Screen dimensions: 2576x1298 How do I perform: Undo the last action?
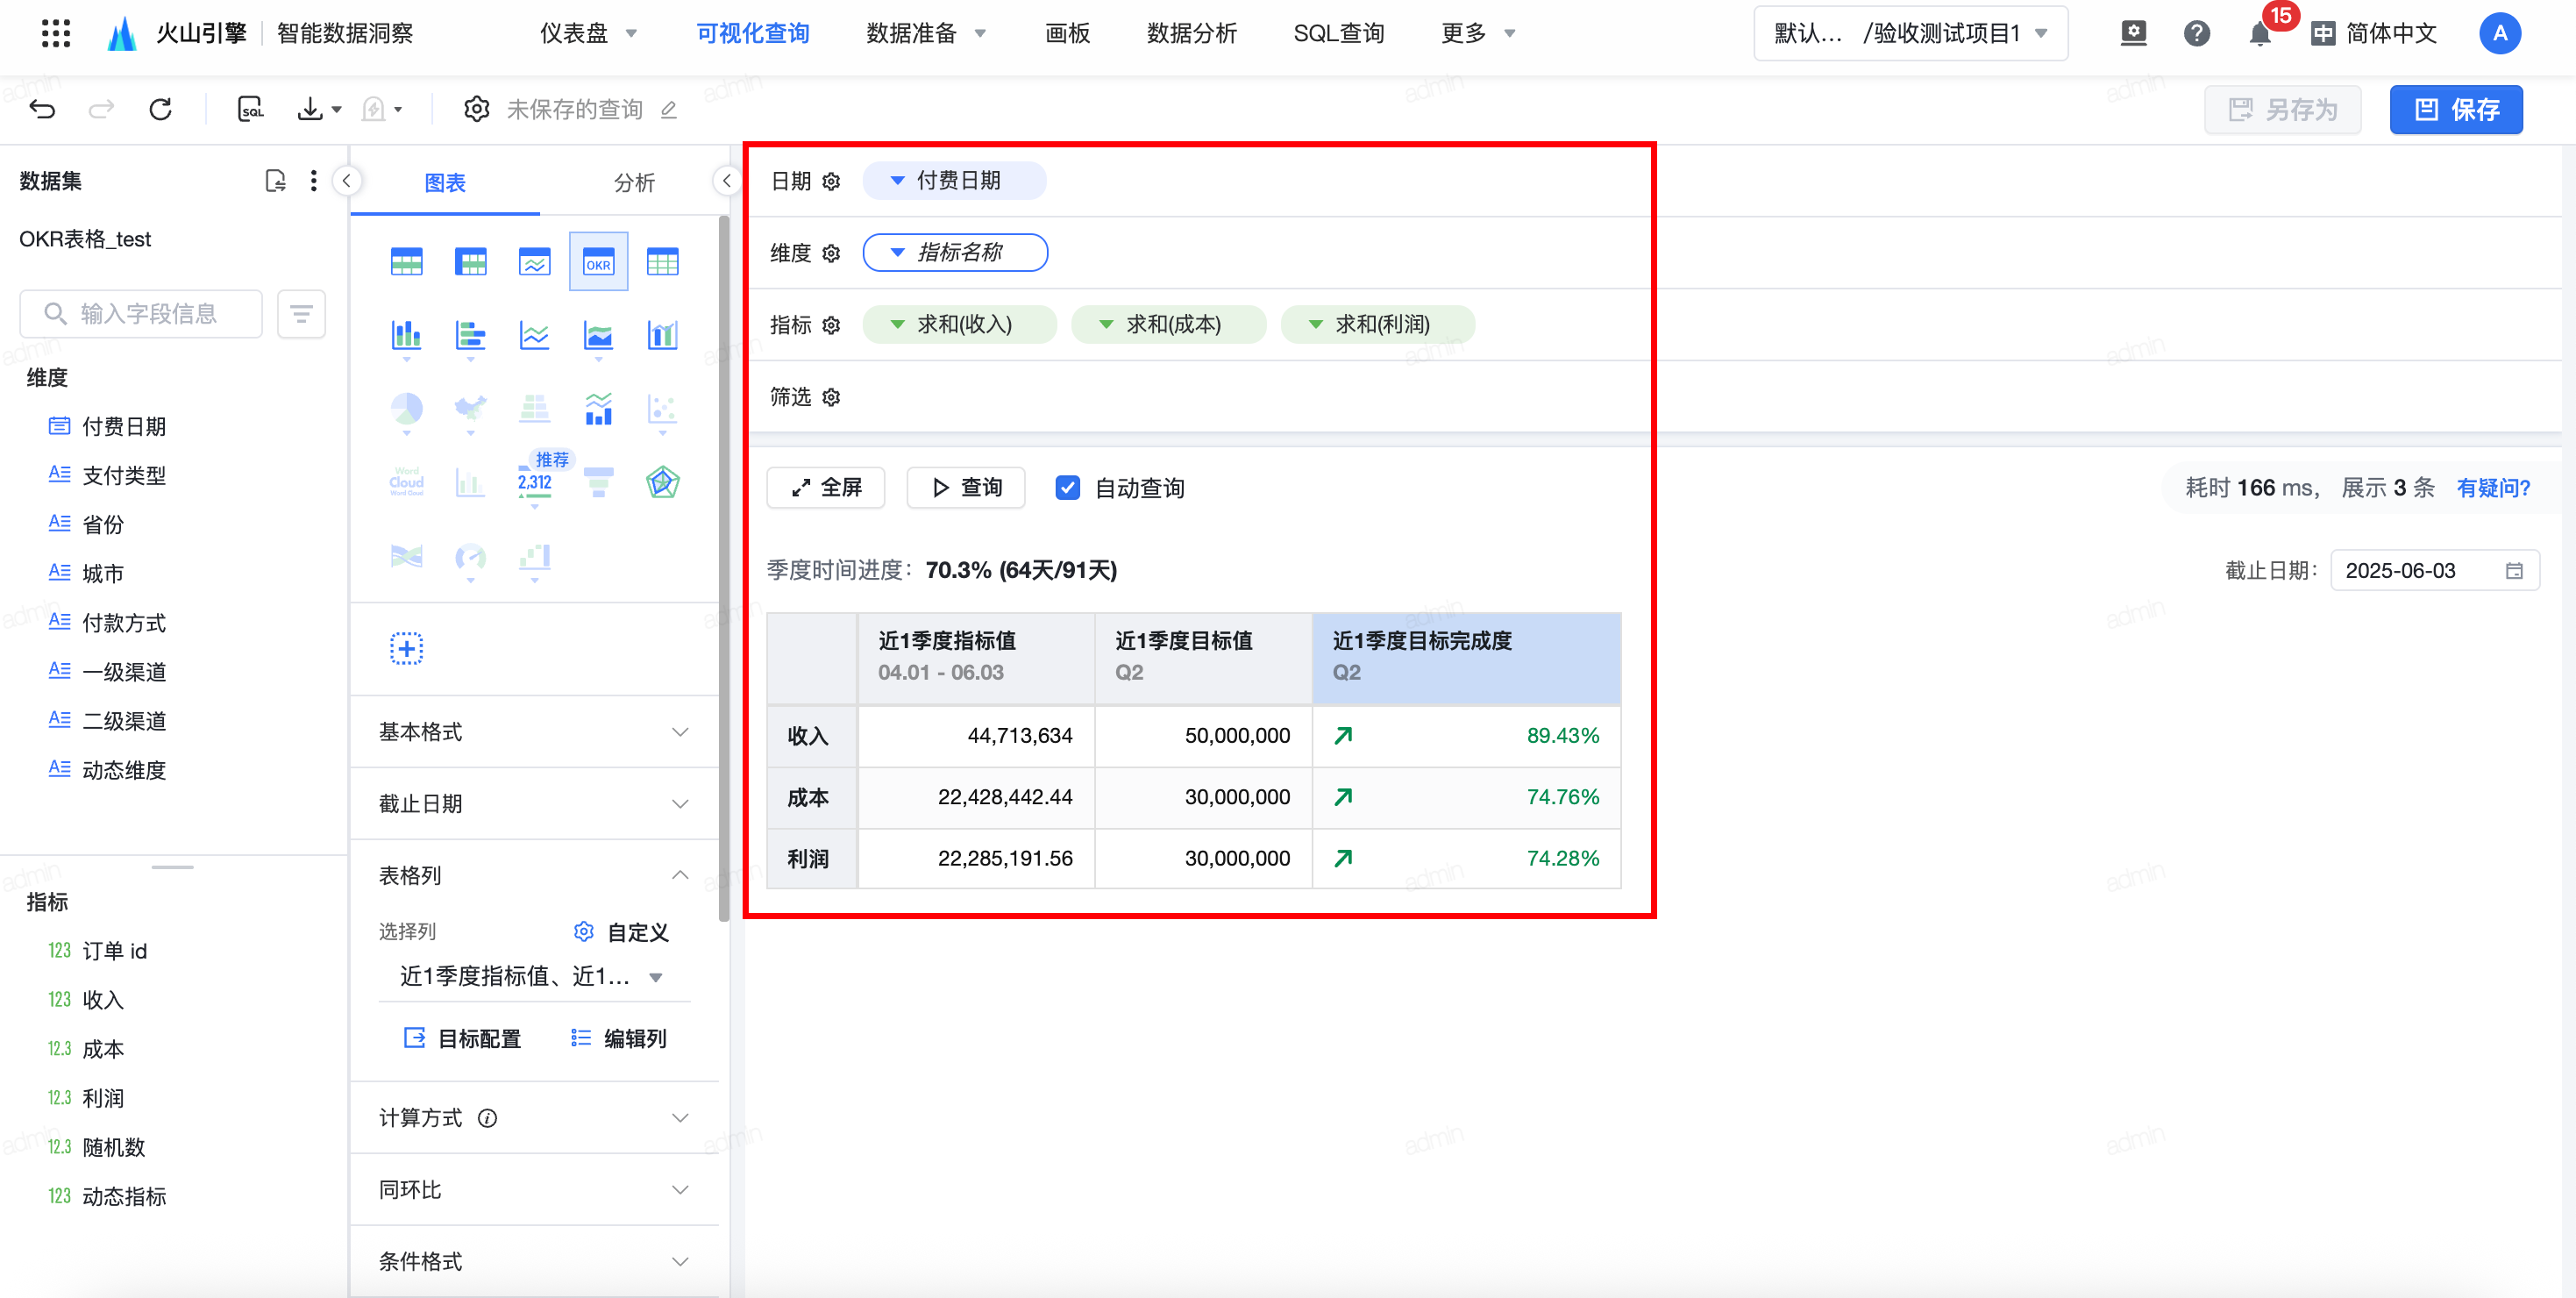point(42,109)
